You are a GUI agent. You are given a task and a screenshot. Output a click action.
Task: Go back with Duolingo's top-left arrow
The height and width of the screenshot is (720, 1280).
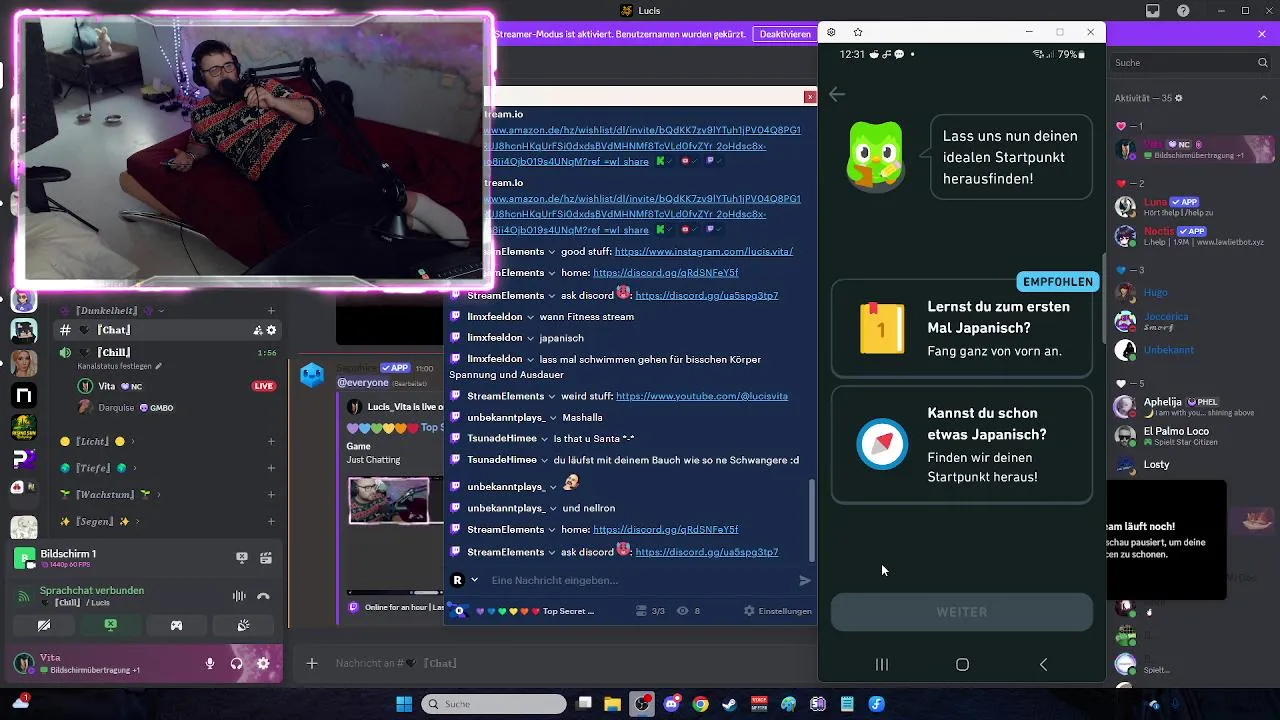tap(837, 94)
